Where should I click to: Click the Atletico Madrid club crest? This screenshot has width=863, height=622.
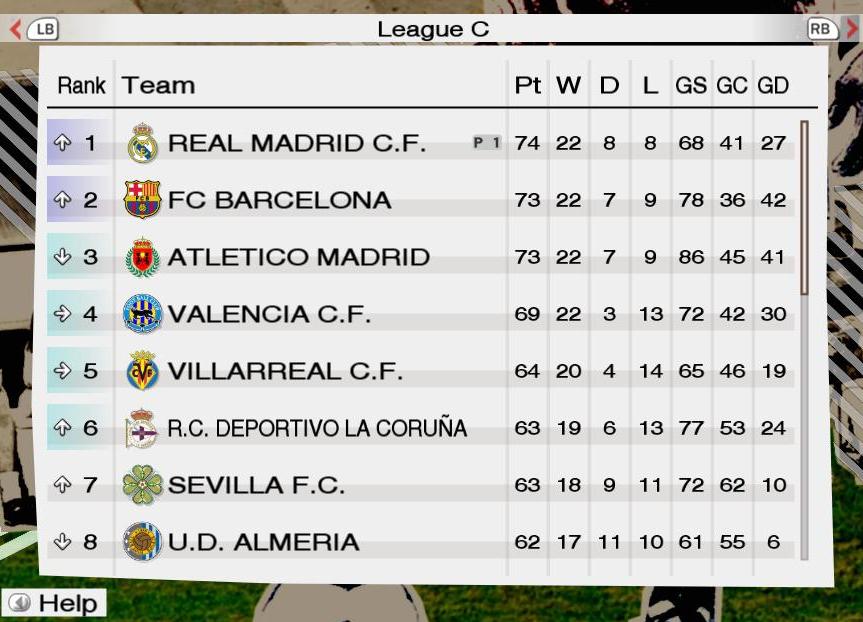(x=143, y=257)
